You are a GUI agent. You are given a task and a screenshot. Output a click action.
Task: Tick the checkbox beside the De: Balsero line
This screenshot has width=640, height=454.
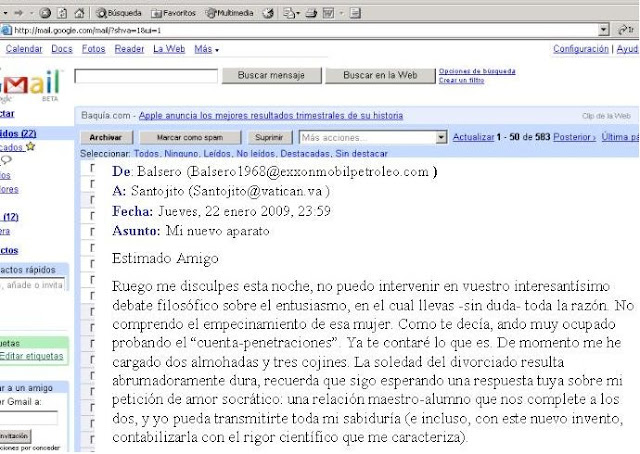point(92,168)
